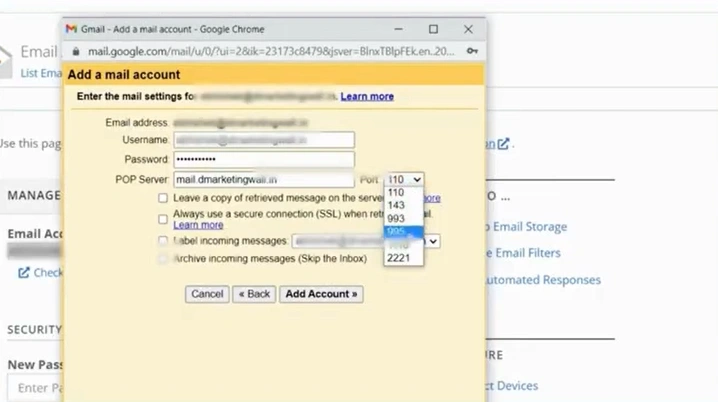Image resolution: width=718 pixels, height=402 pixels.
Task: Click the New Password field in background page
Action: click(x=35, y=388)
